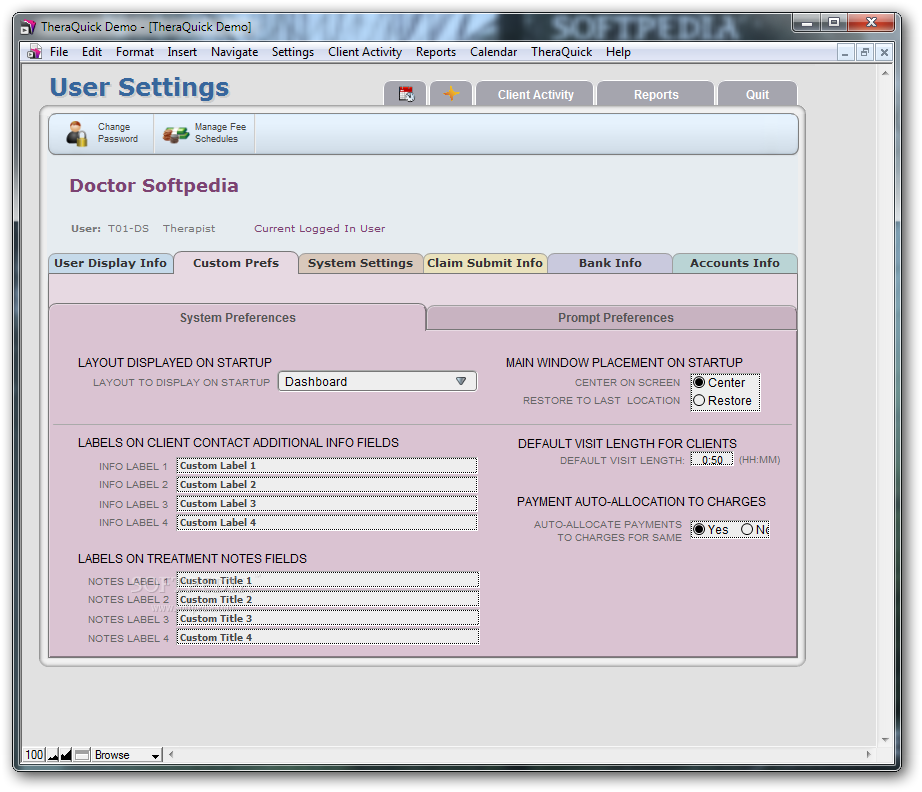922x792 pixels.
Task: Click the Reports top button
Action: coord(656,94)
